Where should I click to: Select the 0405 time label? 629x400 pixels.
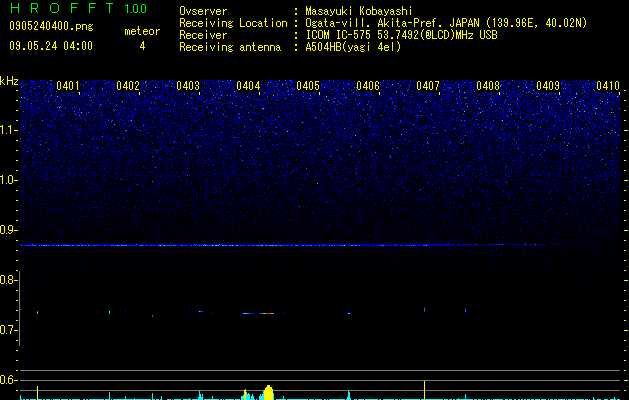click(x=308, y=86)
